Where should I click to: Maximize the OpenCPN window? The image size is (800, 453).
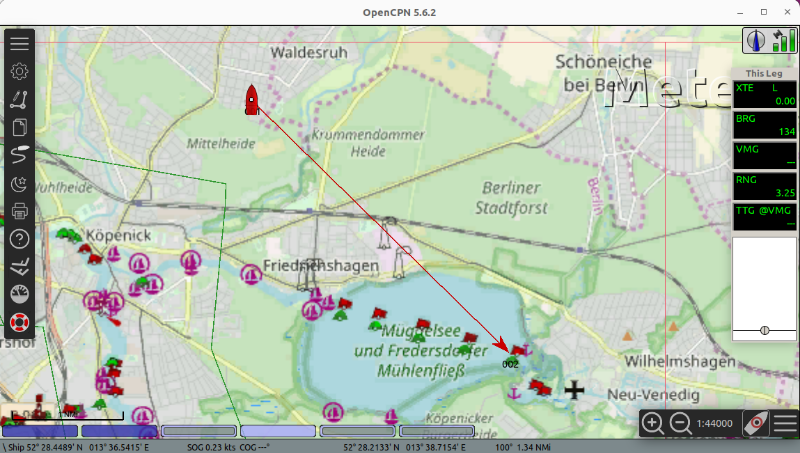(x=764, y=12)
